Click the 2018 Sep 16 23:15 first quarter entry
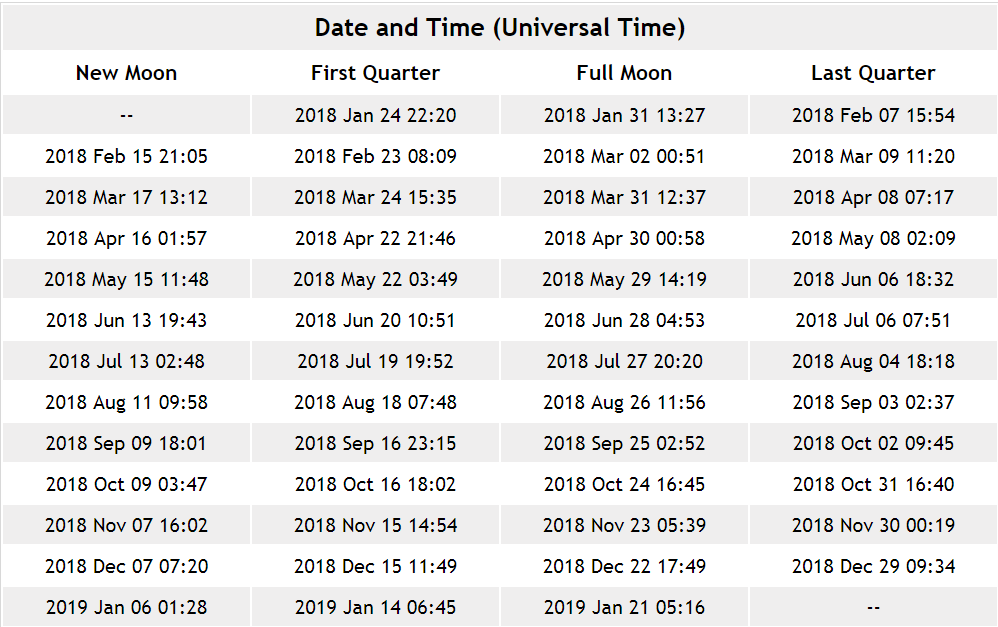998x627 pixels. (x=375, y=444)
